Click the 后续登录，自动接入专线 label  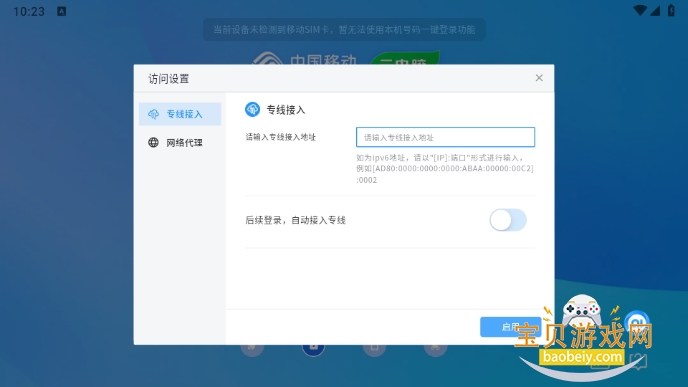coord(295,220)
